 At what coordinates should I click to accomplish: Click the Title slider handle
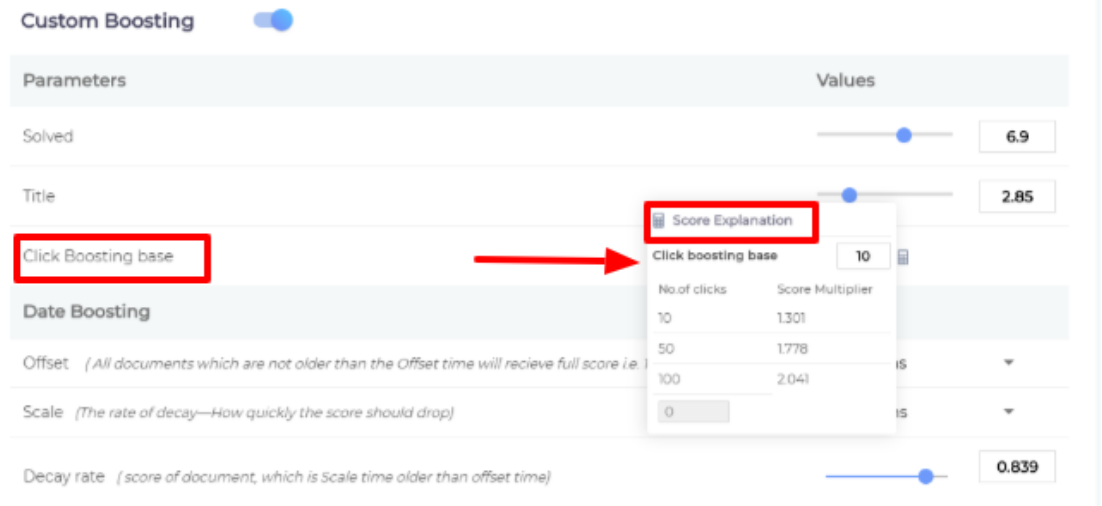point(849,195)
